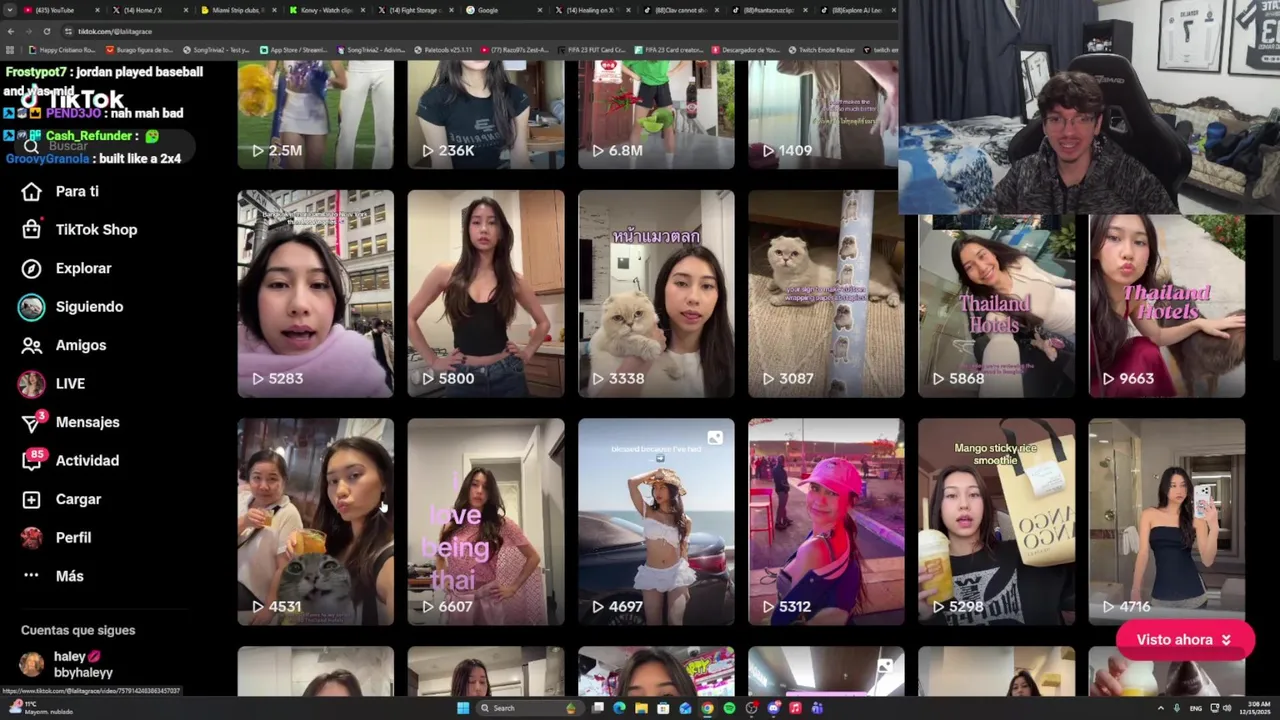Open the taskbar clock and date

[x=1256, y=708]
